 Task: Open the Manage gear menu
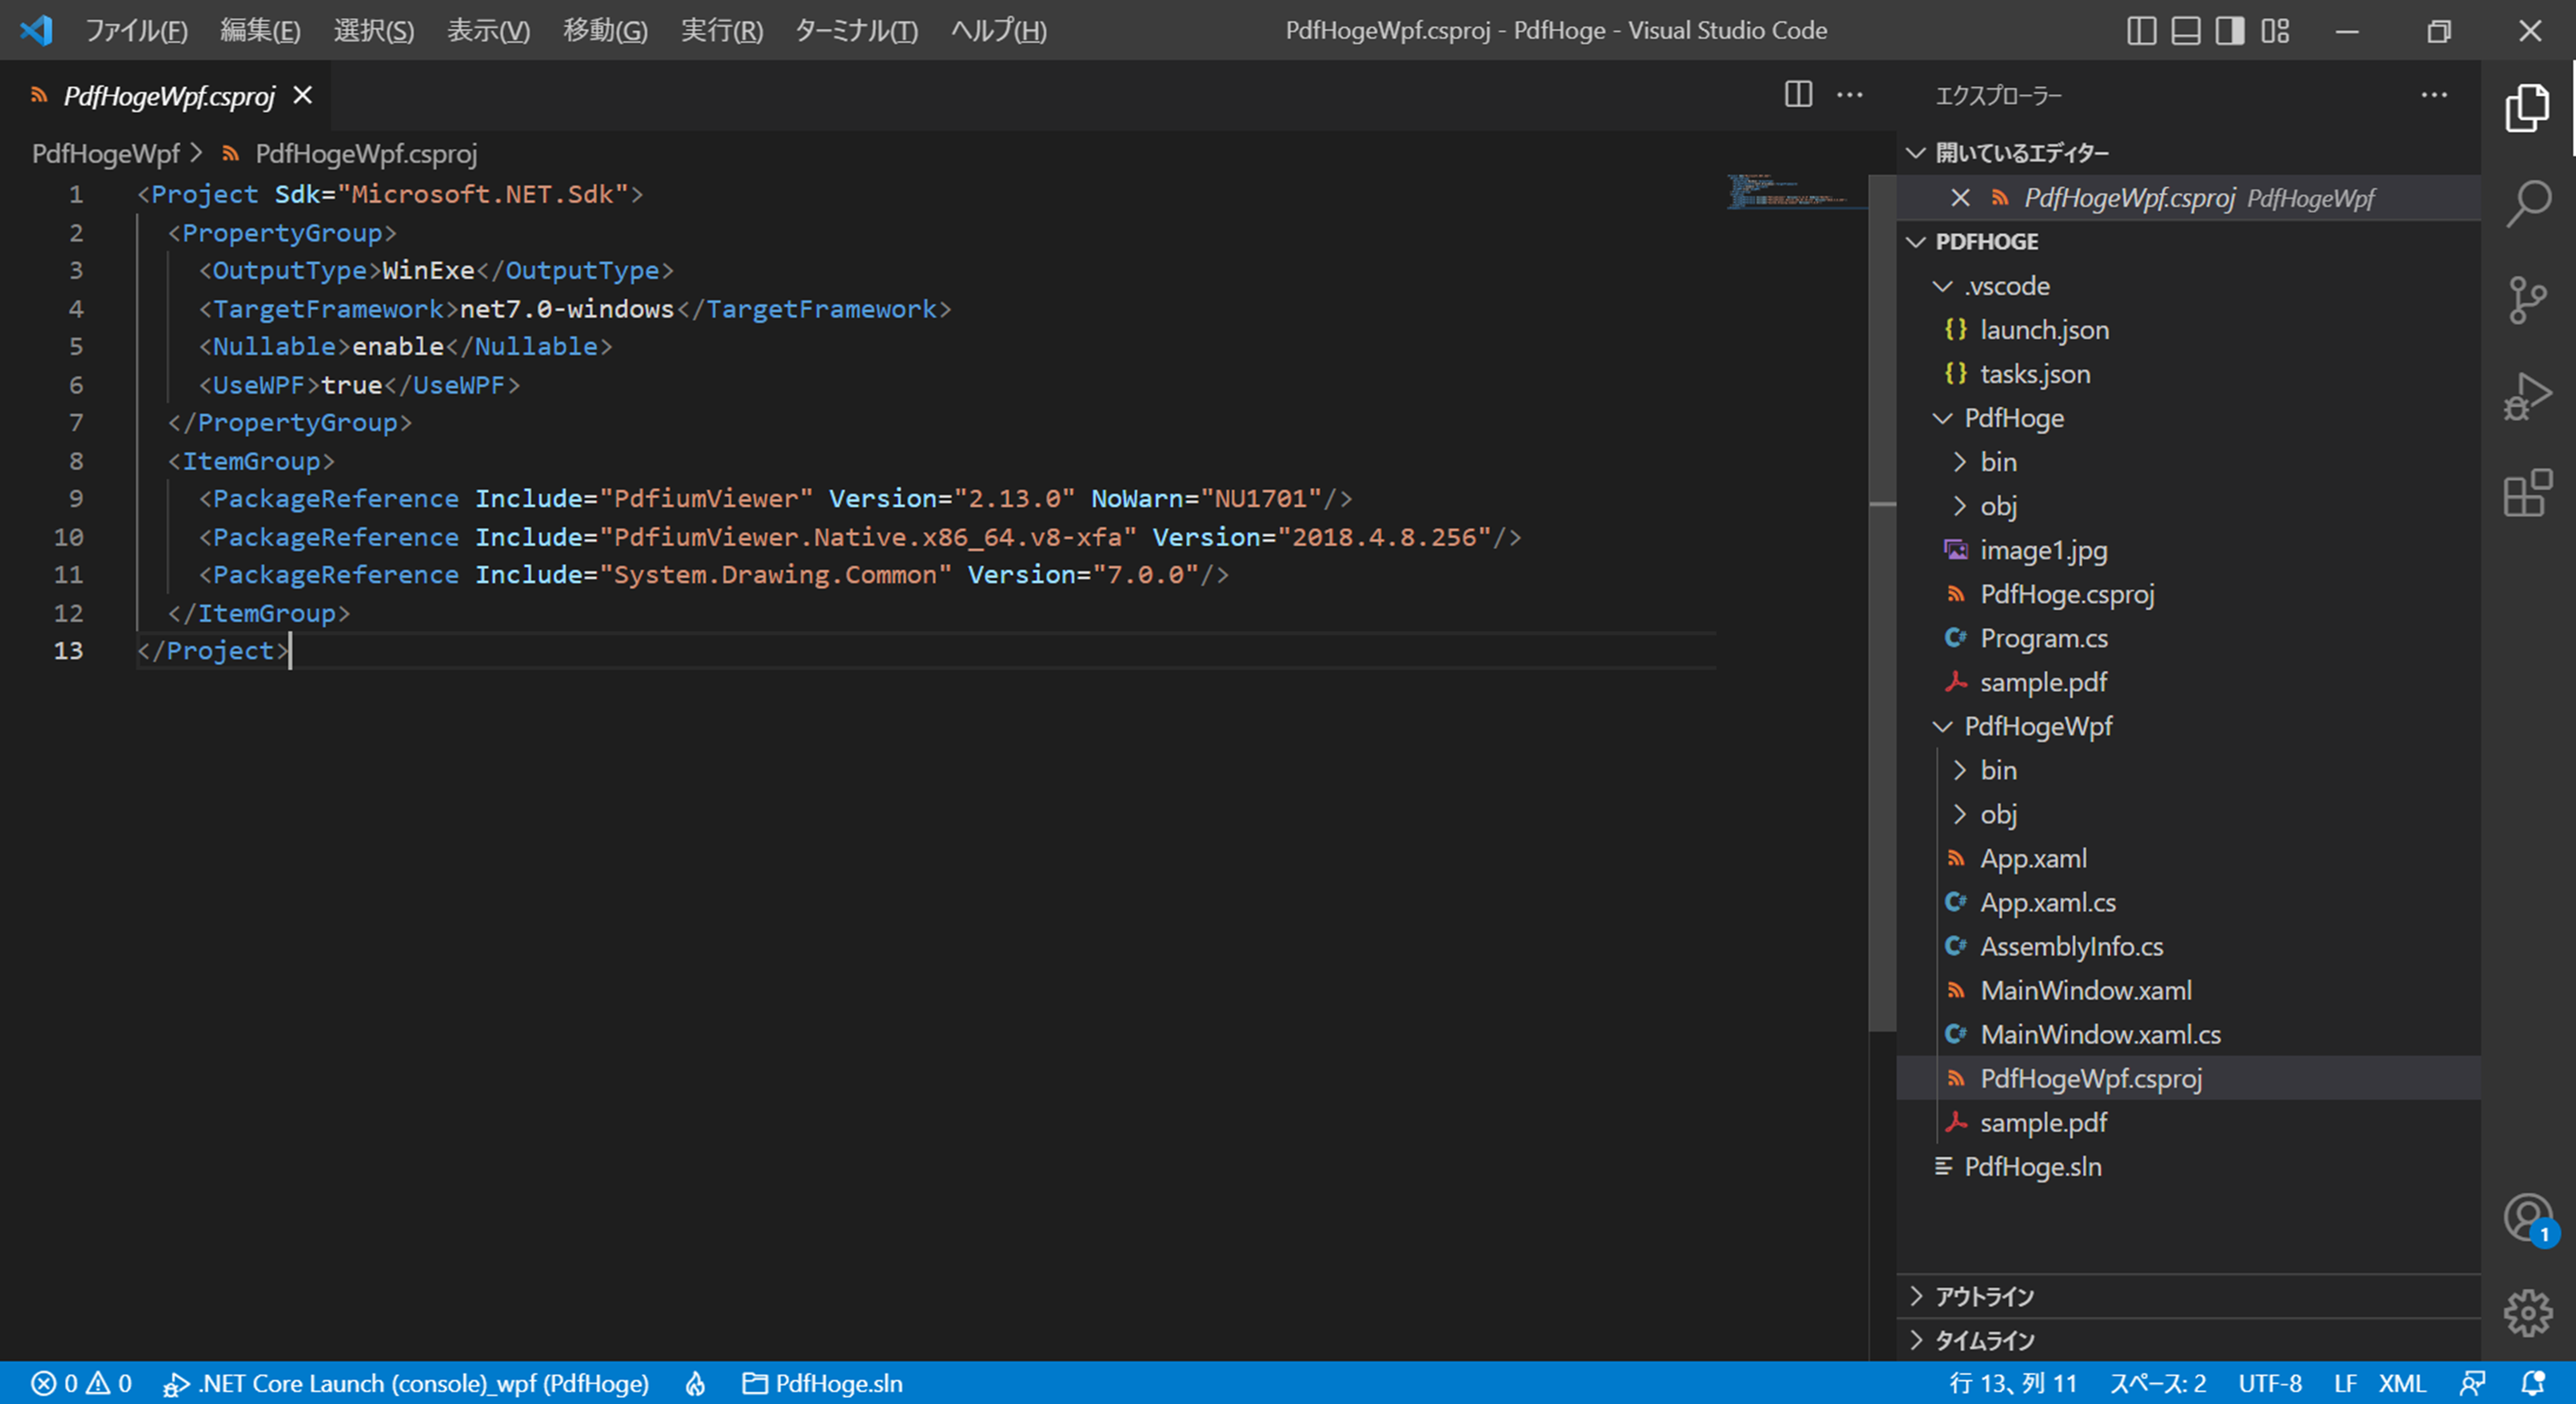2529,1313
